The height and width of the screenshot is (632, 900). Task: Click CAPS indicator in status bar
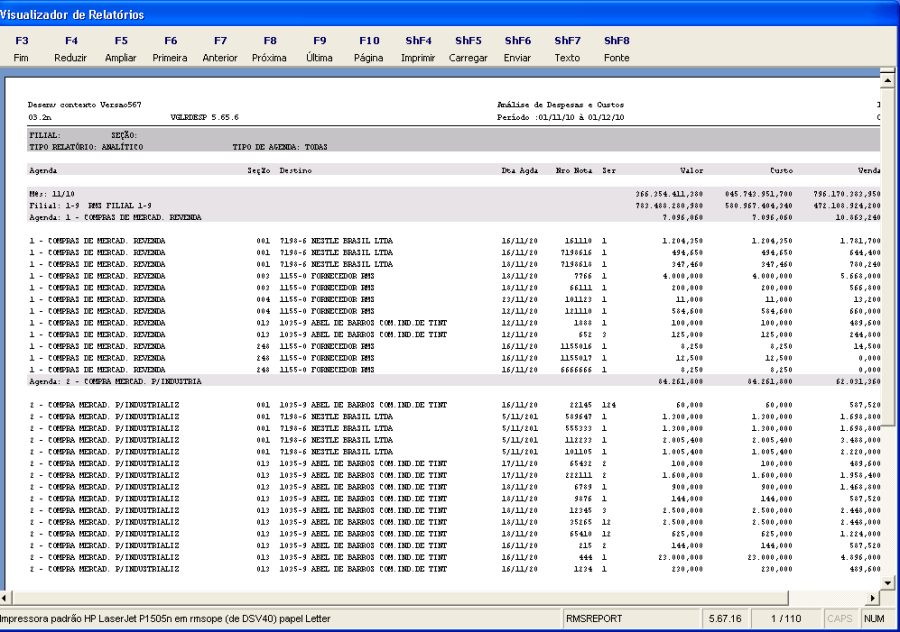[839, 619]
